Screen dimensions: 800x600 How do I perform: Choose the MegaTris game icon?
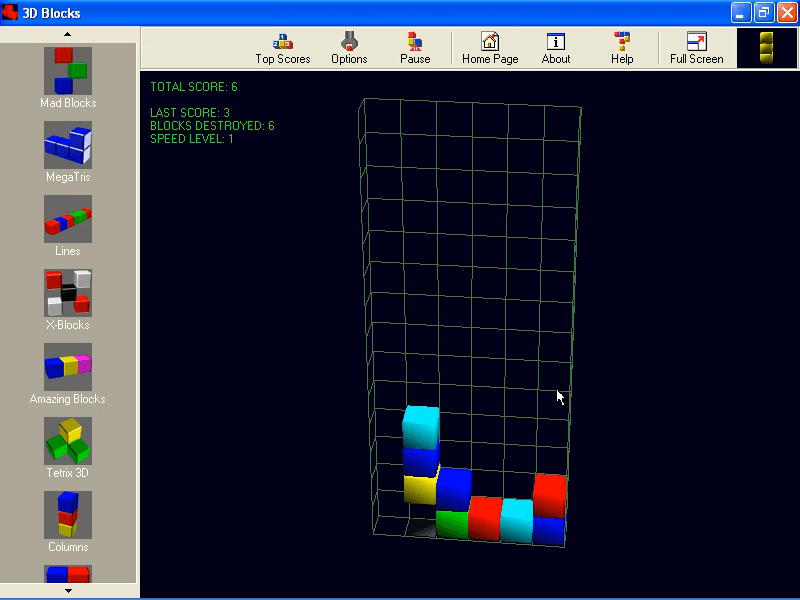[x=68, y=145]
